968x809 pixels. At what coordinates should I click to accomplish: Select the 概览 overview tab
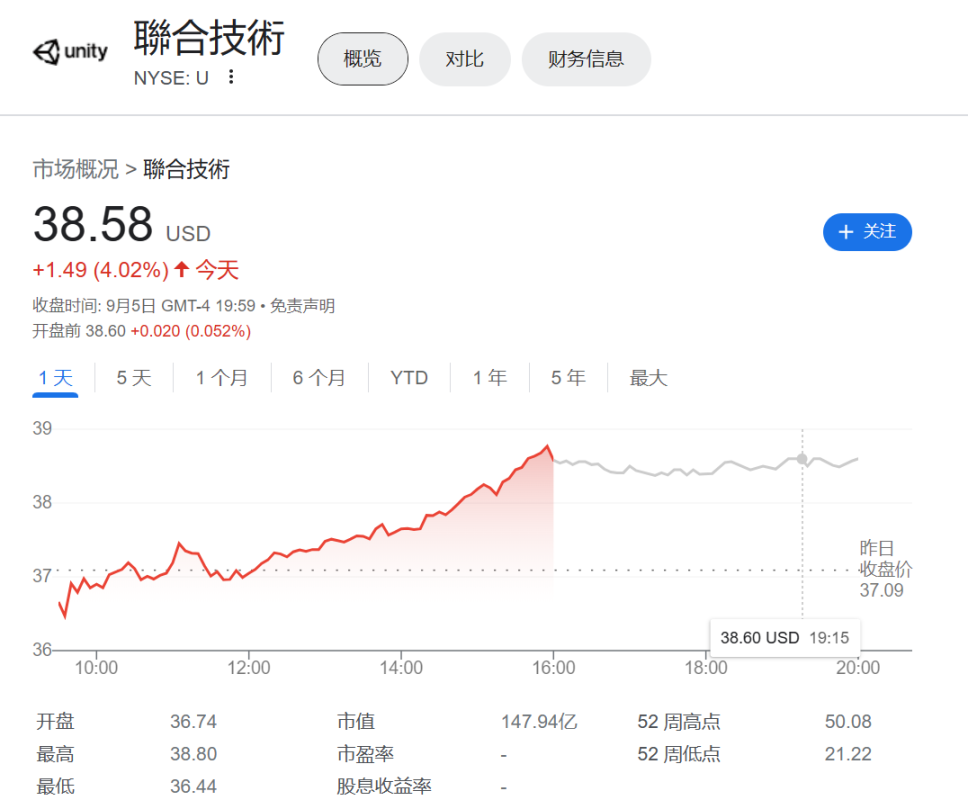362,59
